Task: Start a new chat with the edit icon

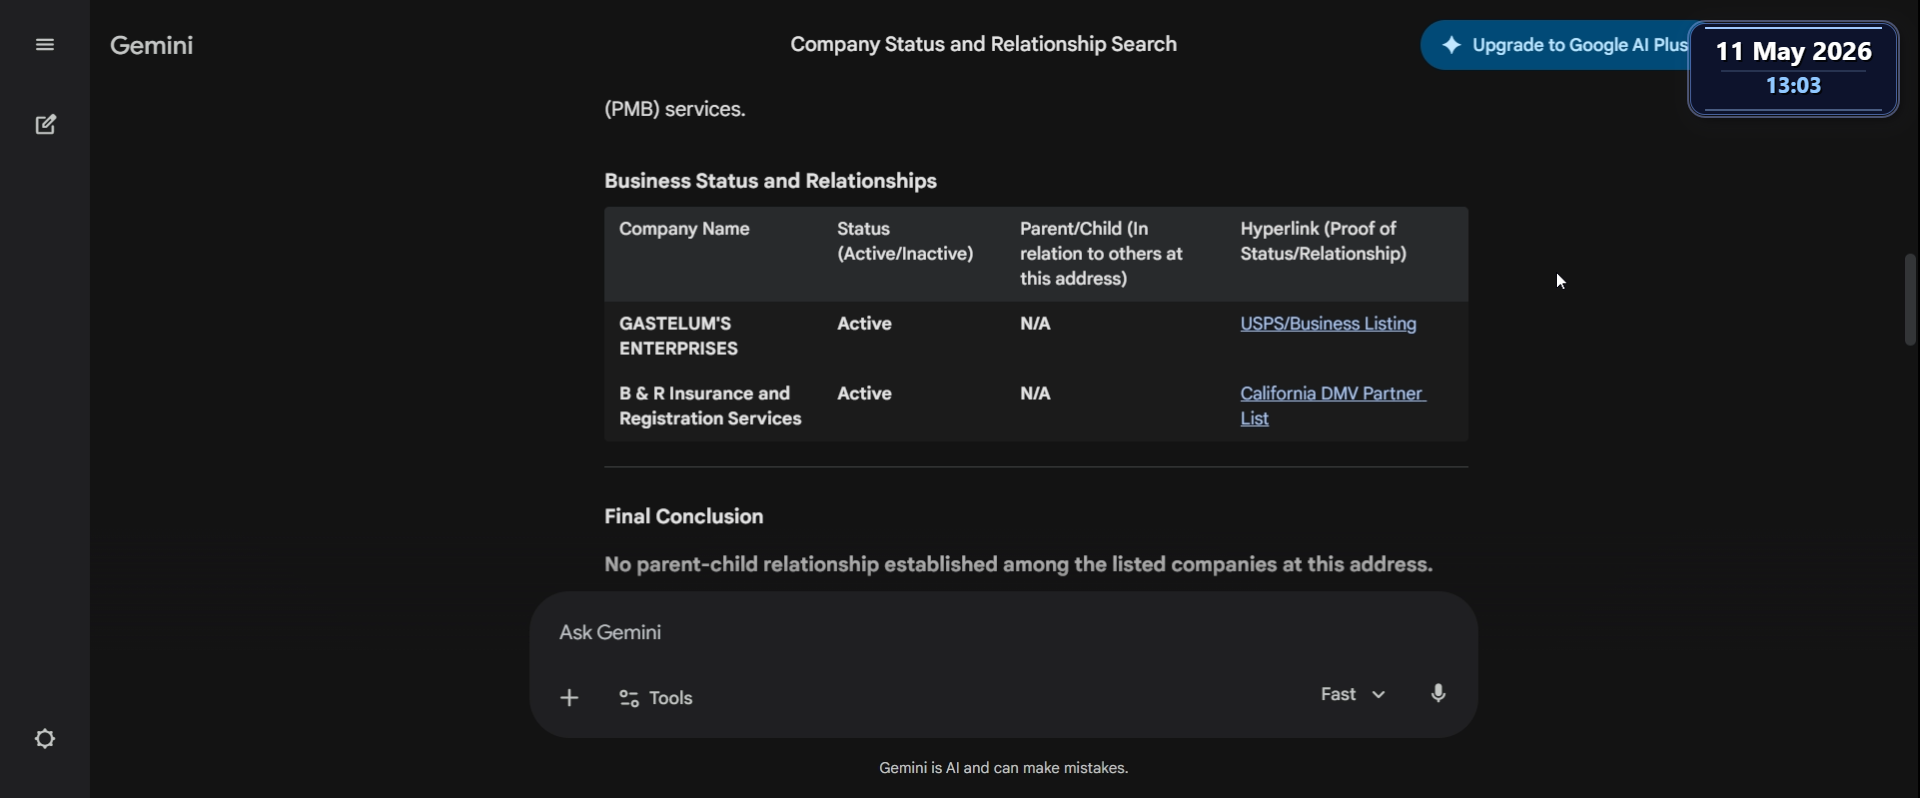Action: (x=45, y=125)
